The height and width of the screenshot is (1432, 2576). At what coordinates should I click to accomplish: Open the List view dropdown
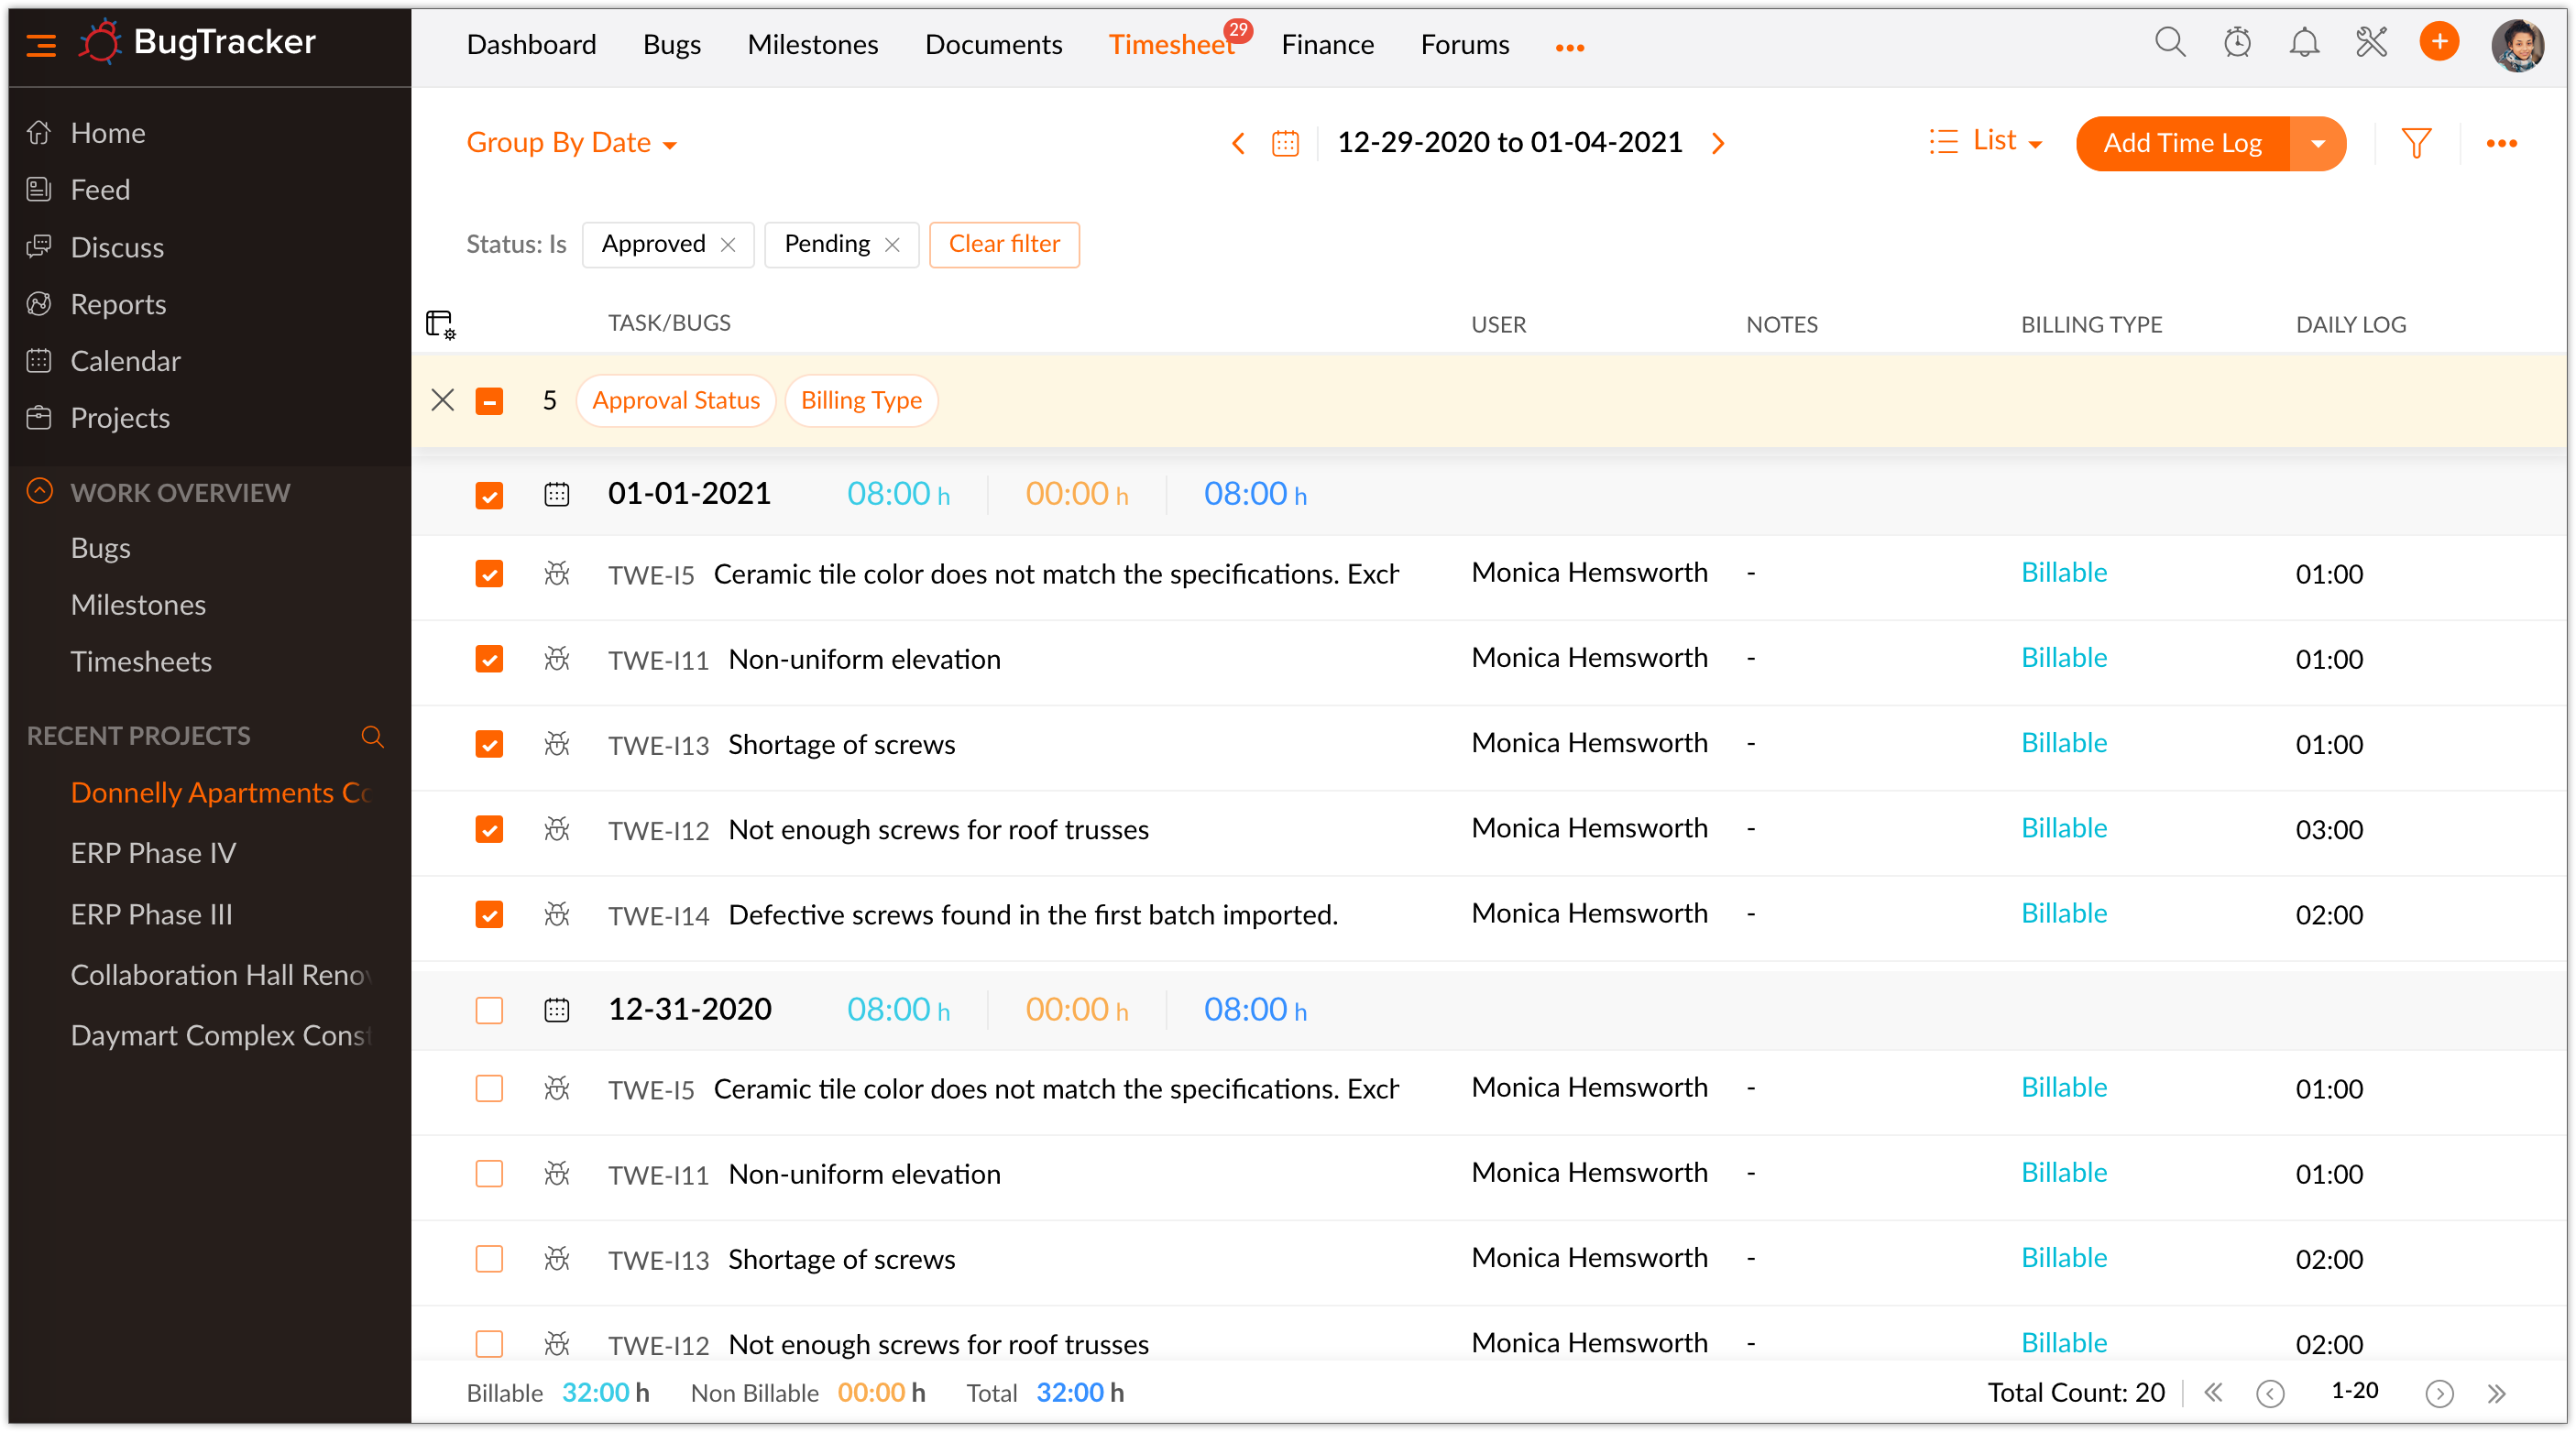[1986, 142]
